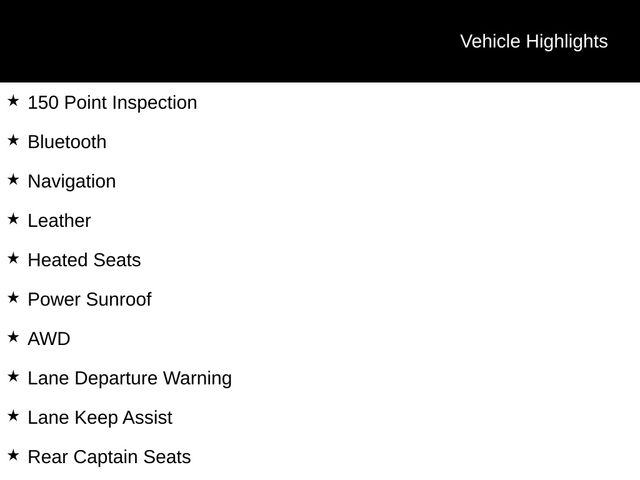The width and height of the screenshot is (640, 480).
Task: Click the star bullet next to Leather
Action: (x=13, y=219)
